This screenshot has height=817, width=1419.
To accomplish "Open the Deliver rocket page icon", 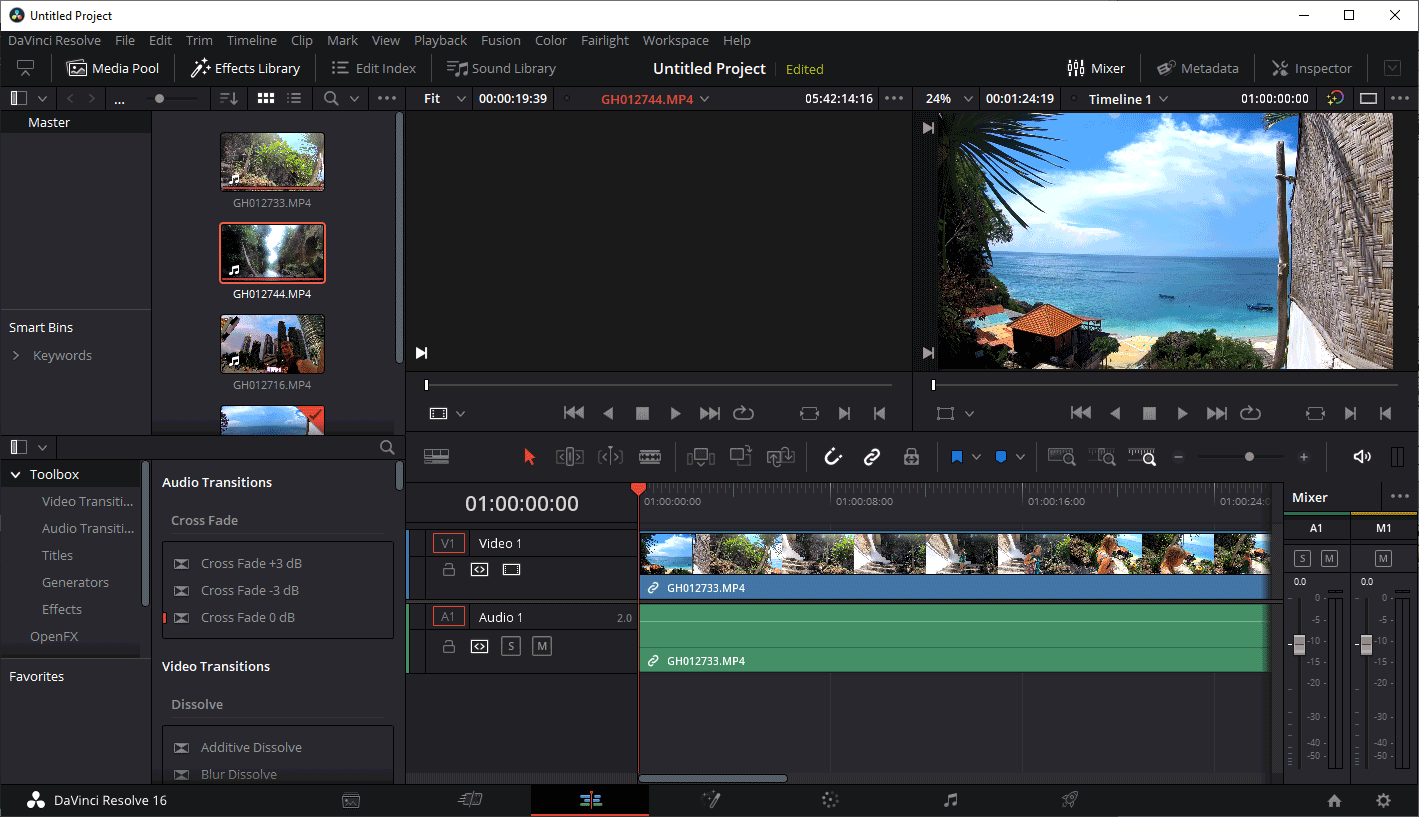I will click(x=1069, y=800).
